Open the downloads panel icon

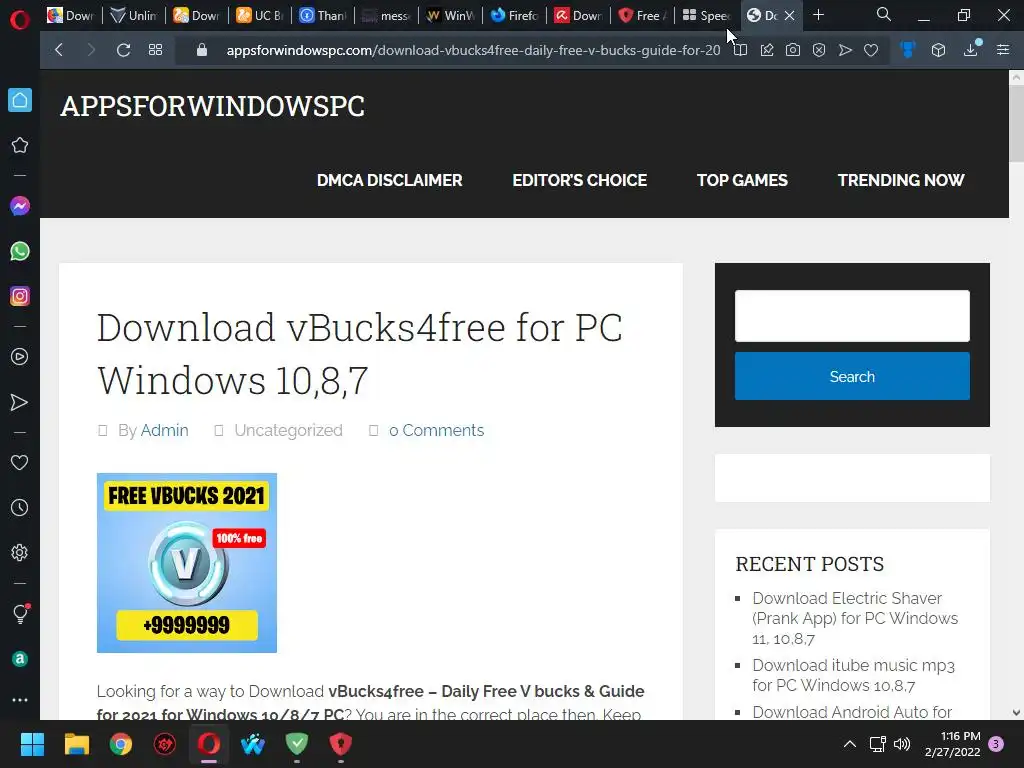pyautogui.click(x=971, y=49)
